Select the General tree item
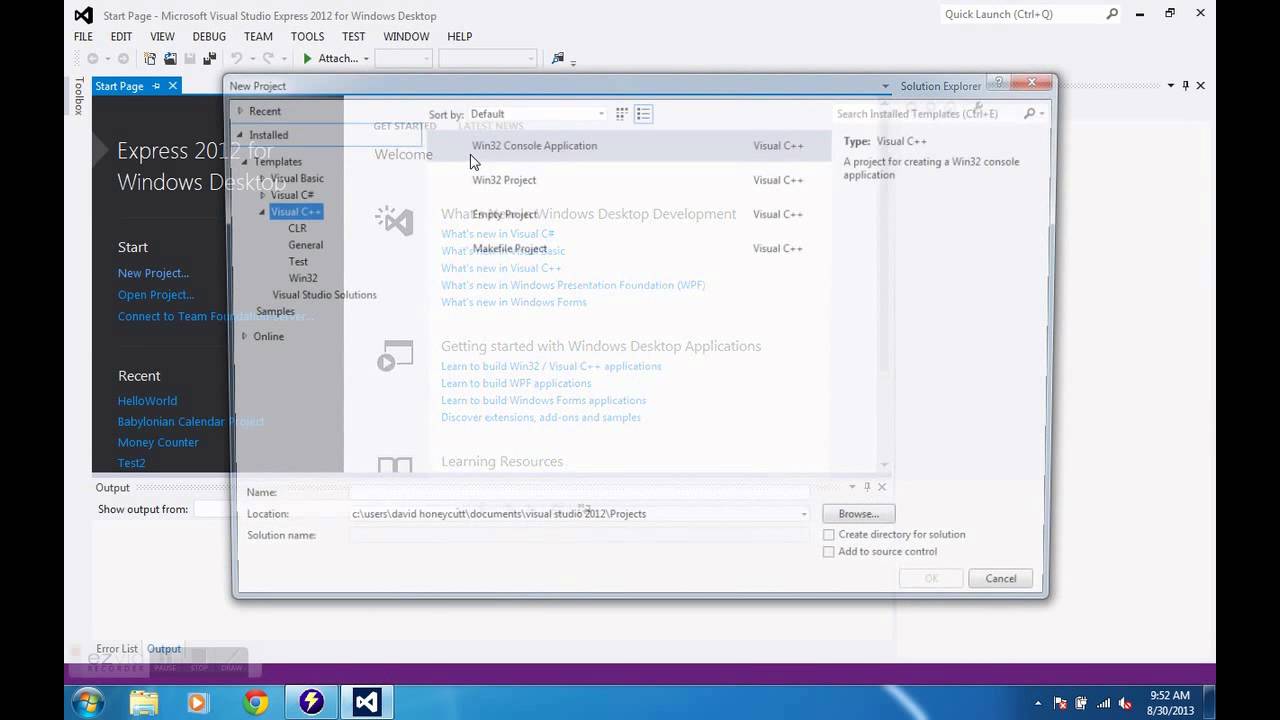The width and height of the screenshot is (1280, 720). click(305, 245)
